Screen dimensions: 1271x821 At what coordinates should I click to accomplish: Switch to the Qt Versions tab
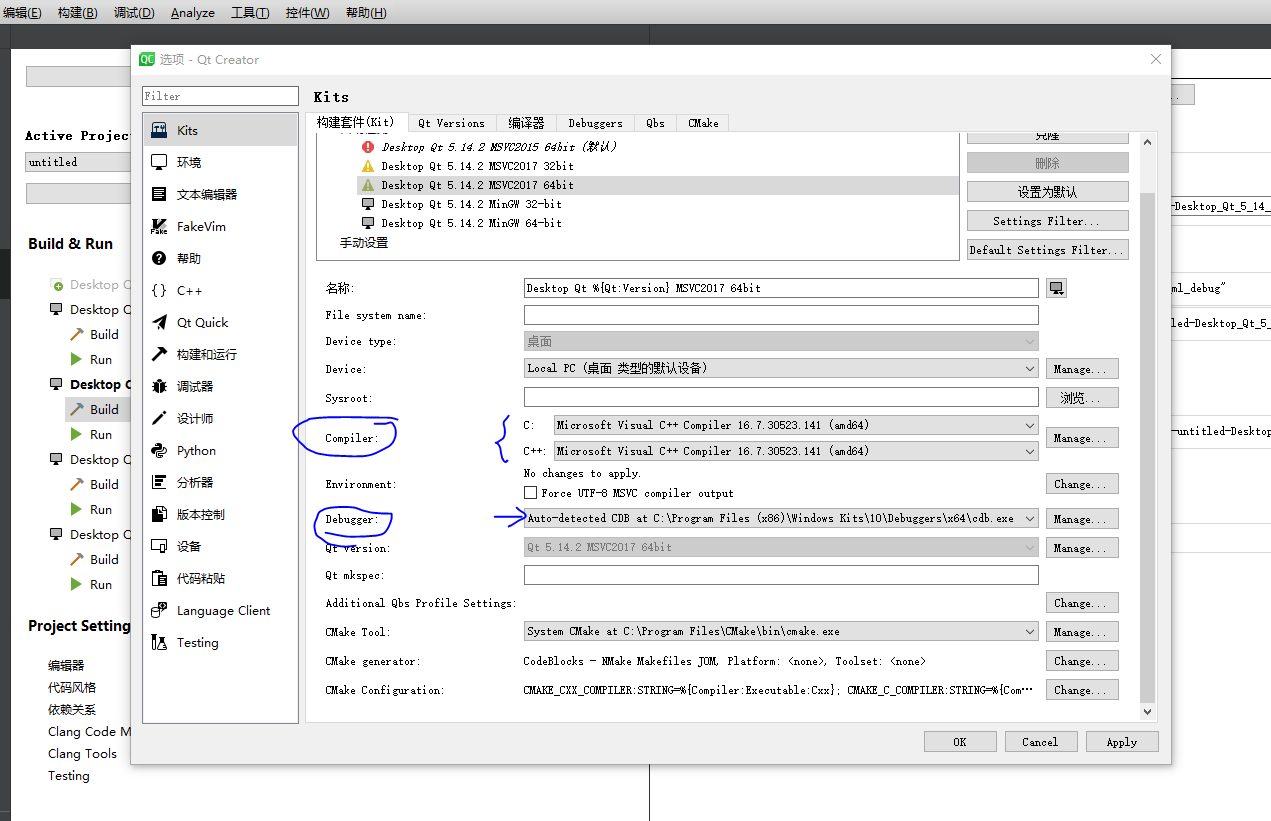(x=451, y=123)
